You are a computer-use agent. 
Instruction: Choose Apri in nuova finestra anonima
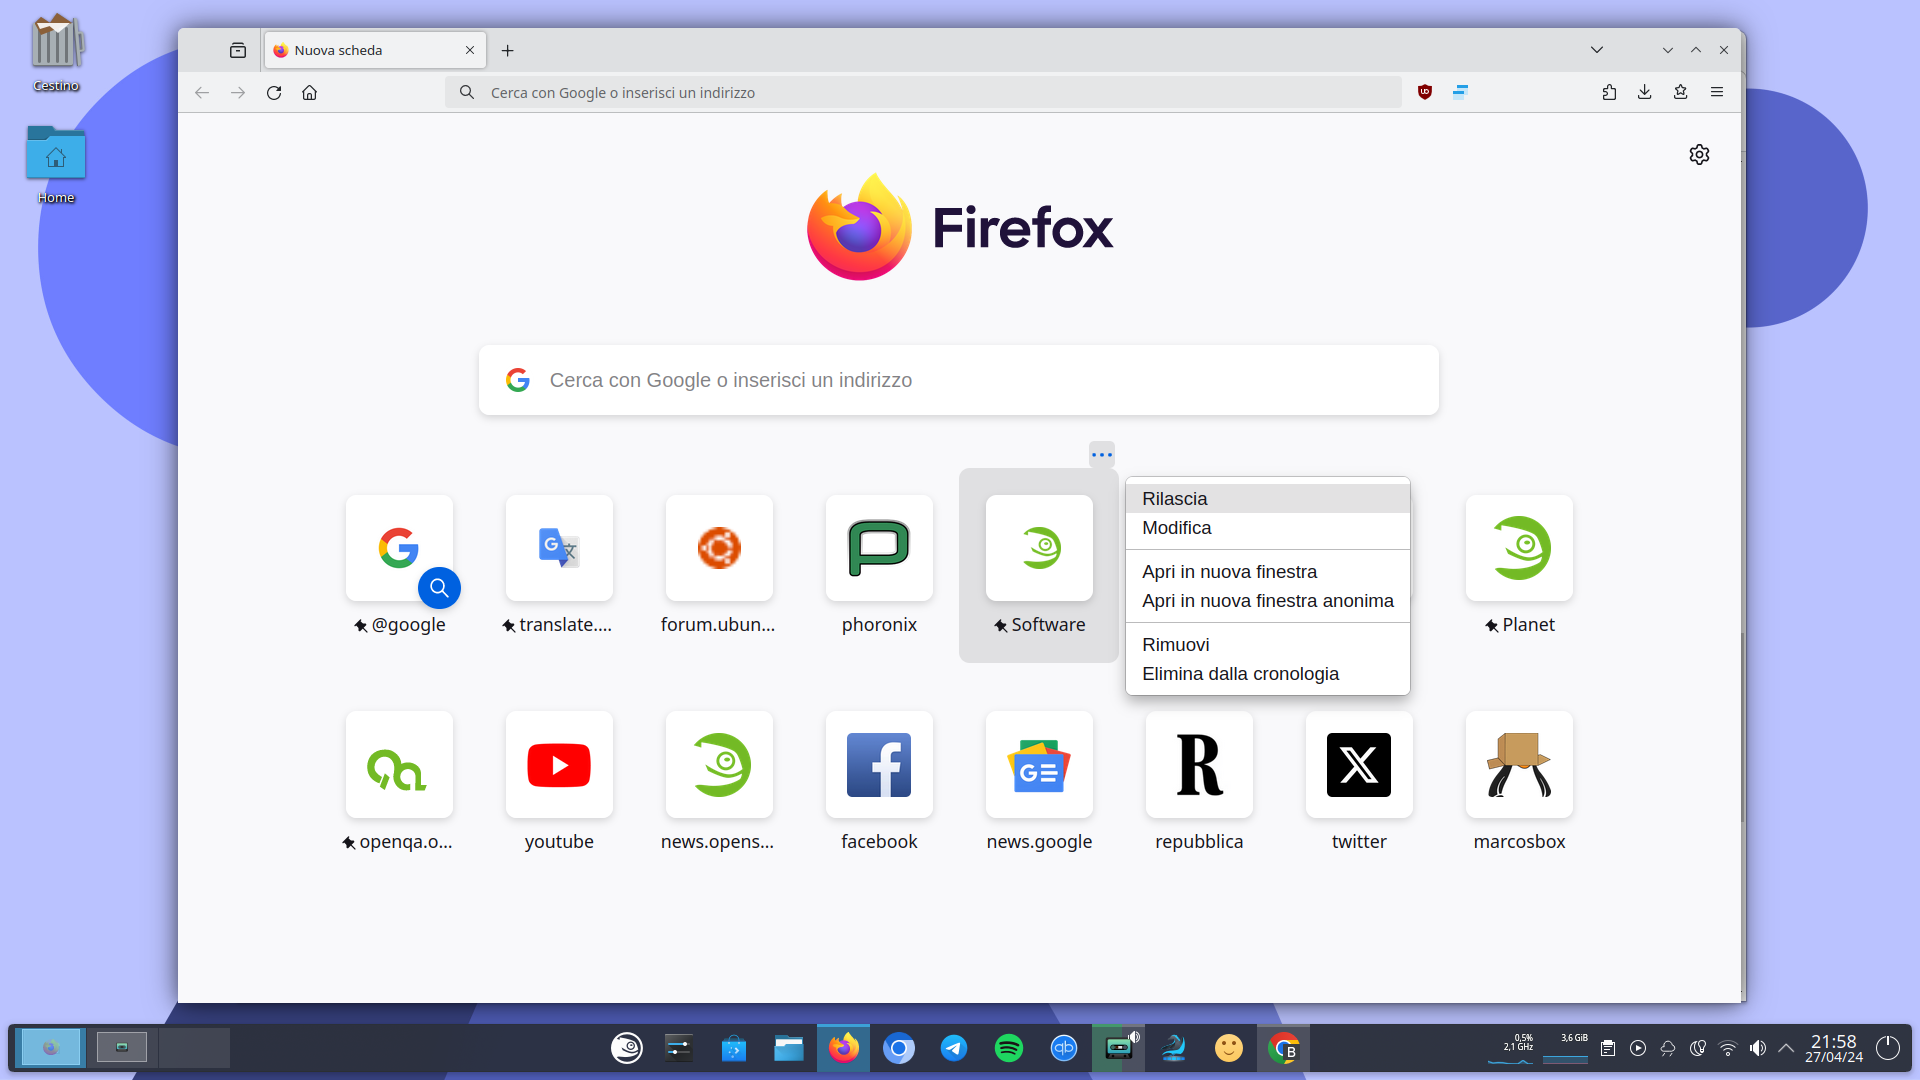1267,601
